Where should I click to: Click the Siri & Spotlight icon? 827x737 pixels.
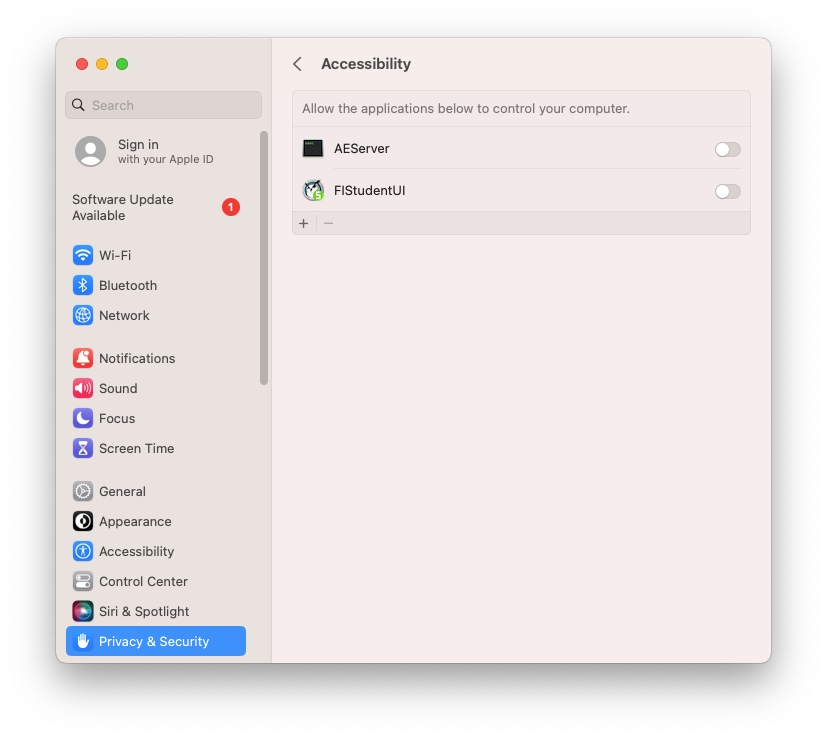click(x=83, y=611)
